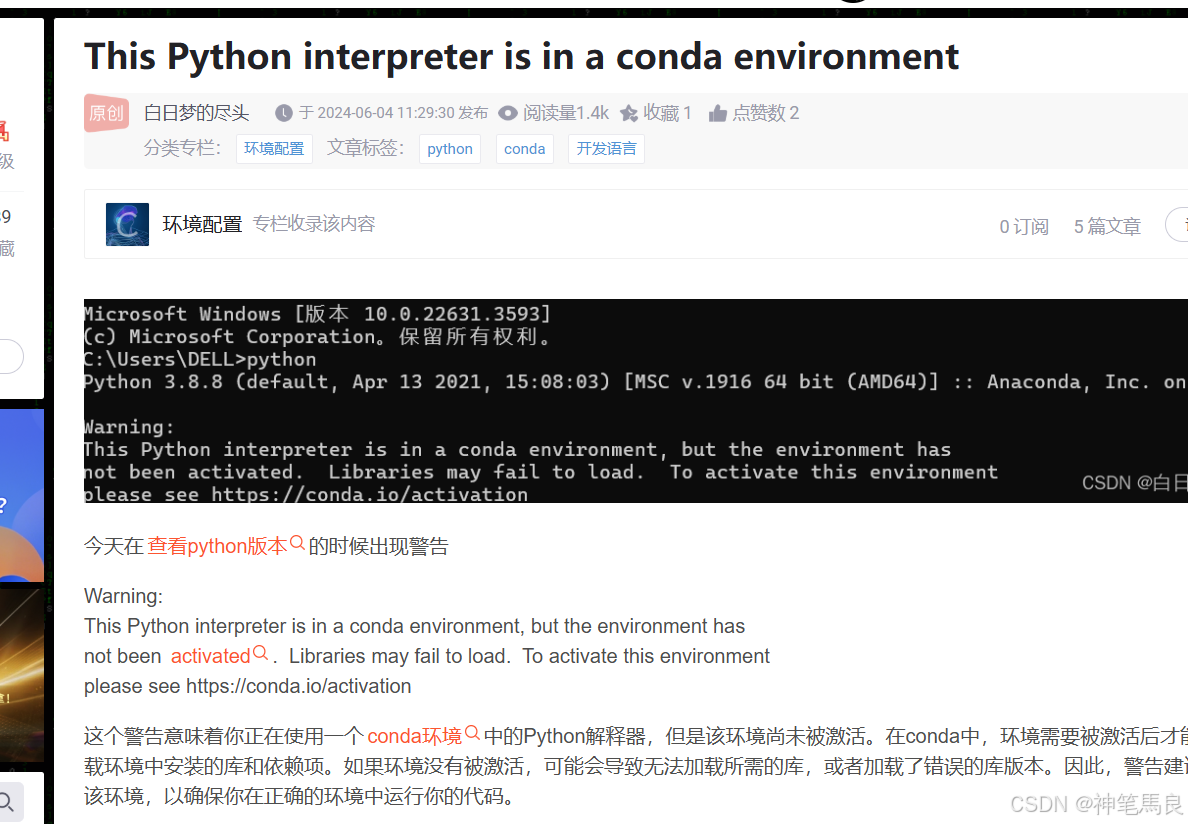Click the 原创 original-content badge

tap(105, 113)
